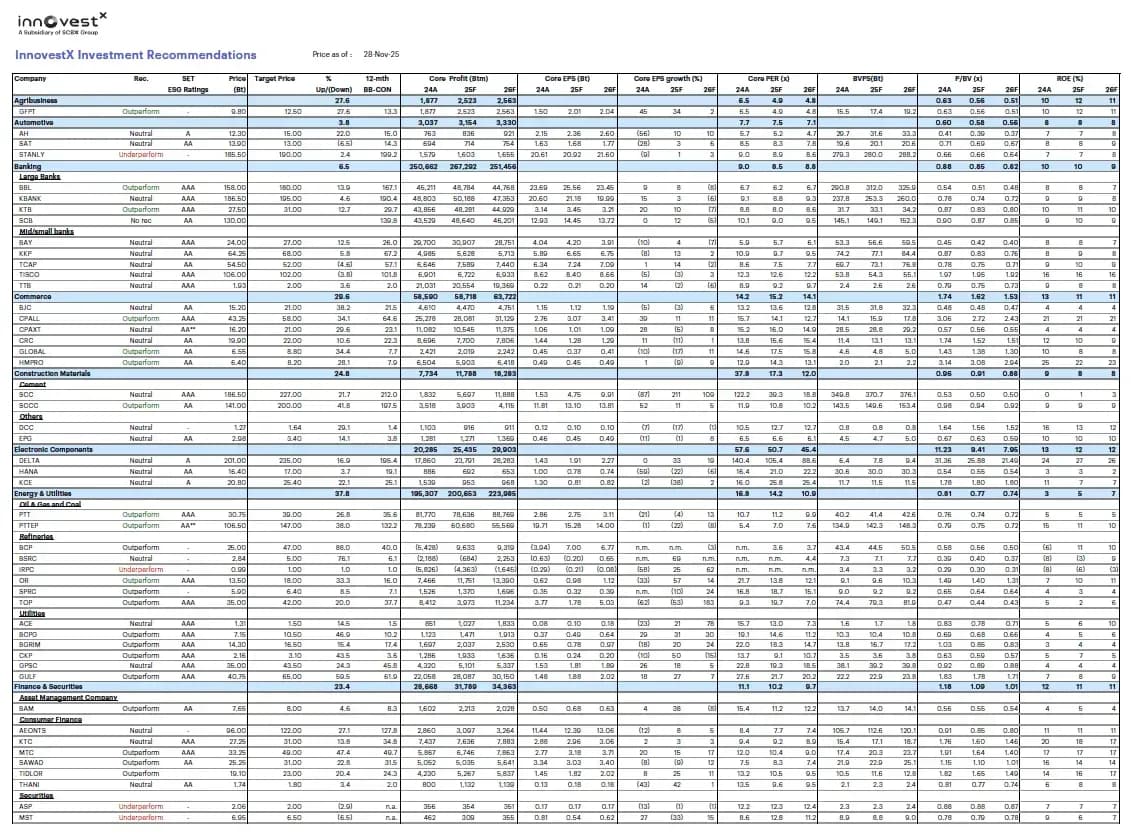Screen dimensions: 1137x836
Task: Click the PTTEP ticker
Action: 28,526
